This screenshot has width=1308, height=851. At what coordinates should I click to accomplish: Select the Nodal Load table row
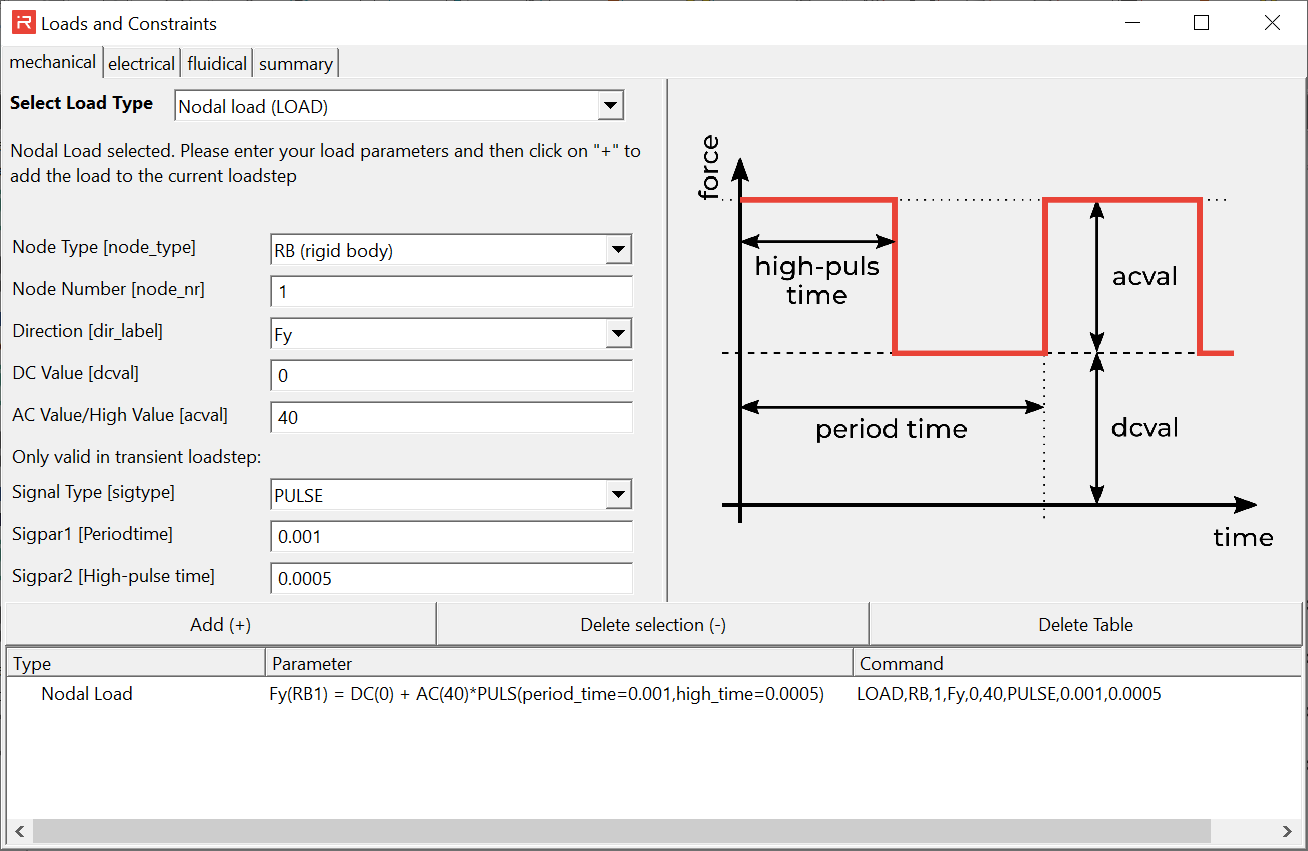[87, 694]
